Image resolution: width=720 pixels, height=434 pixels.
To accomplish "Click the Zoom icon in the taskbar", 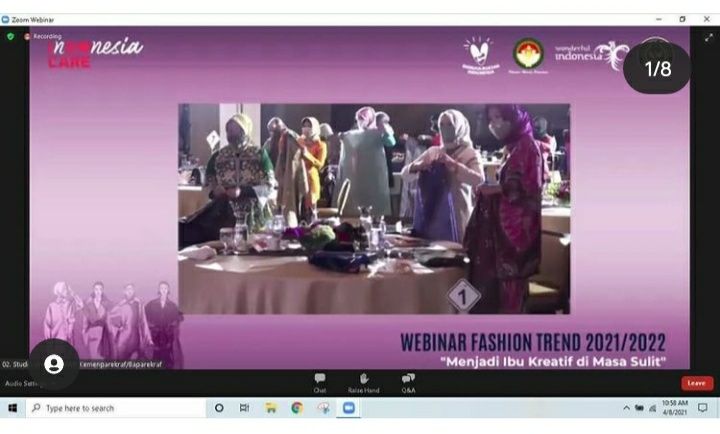I will pos(349,408).
